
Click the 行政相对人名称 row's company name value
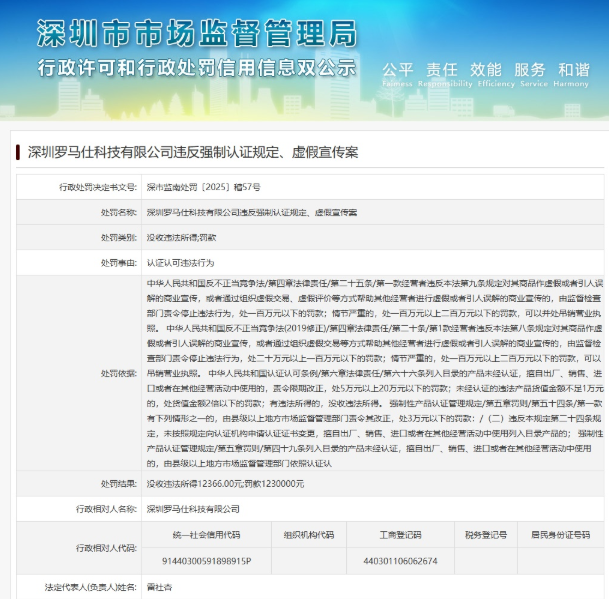193,509
